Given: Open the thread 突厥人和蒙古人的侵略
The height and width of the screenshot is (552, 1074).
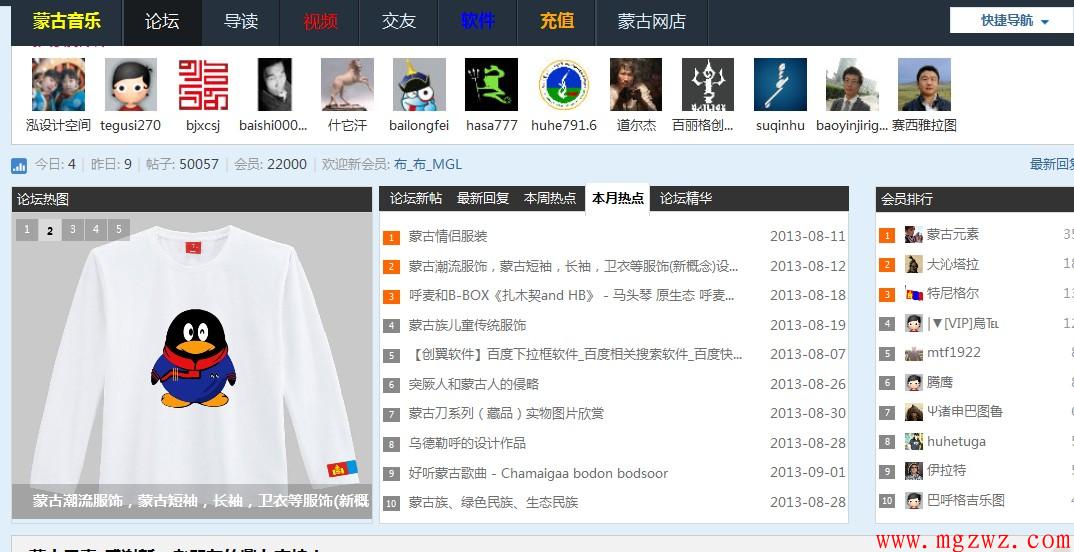Looking at the screenshot, I should [474, 384].
